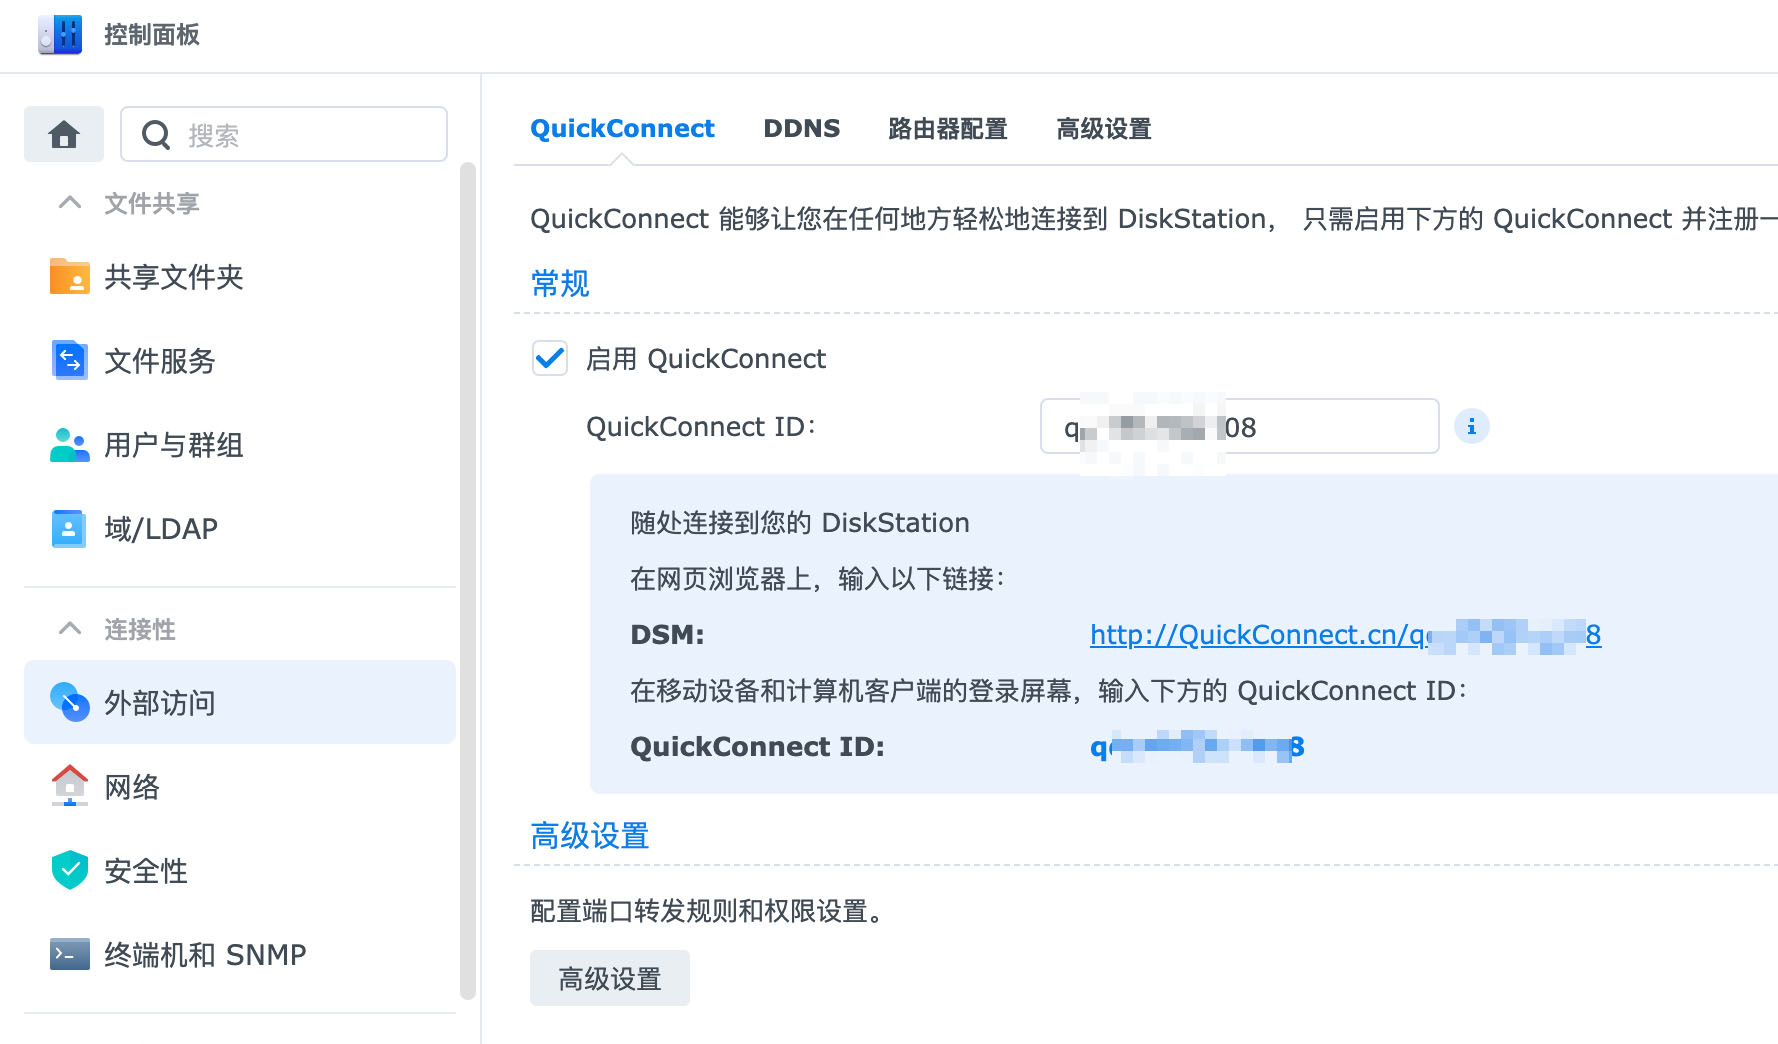Open Shared Folder (共享文件夹) icon
The height and width of the screenshot is (1044, 1778).
point(69,277)
